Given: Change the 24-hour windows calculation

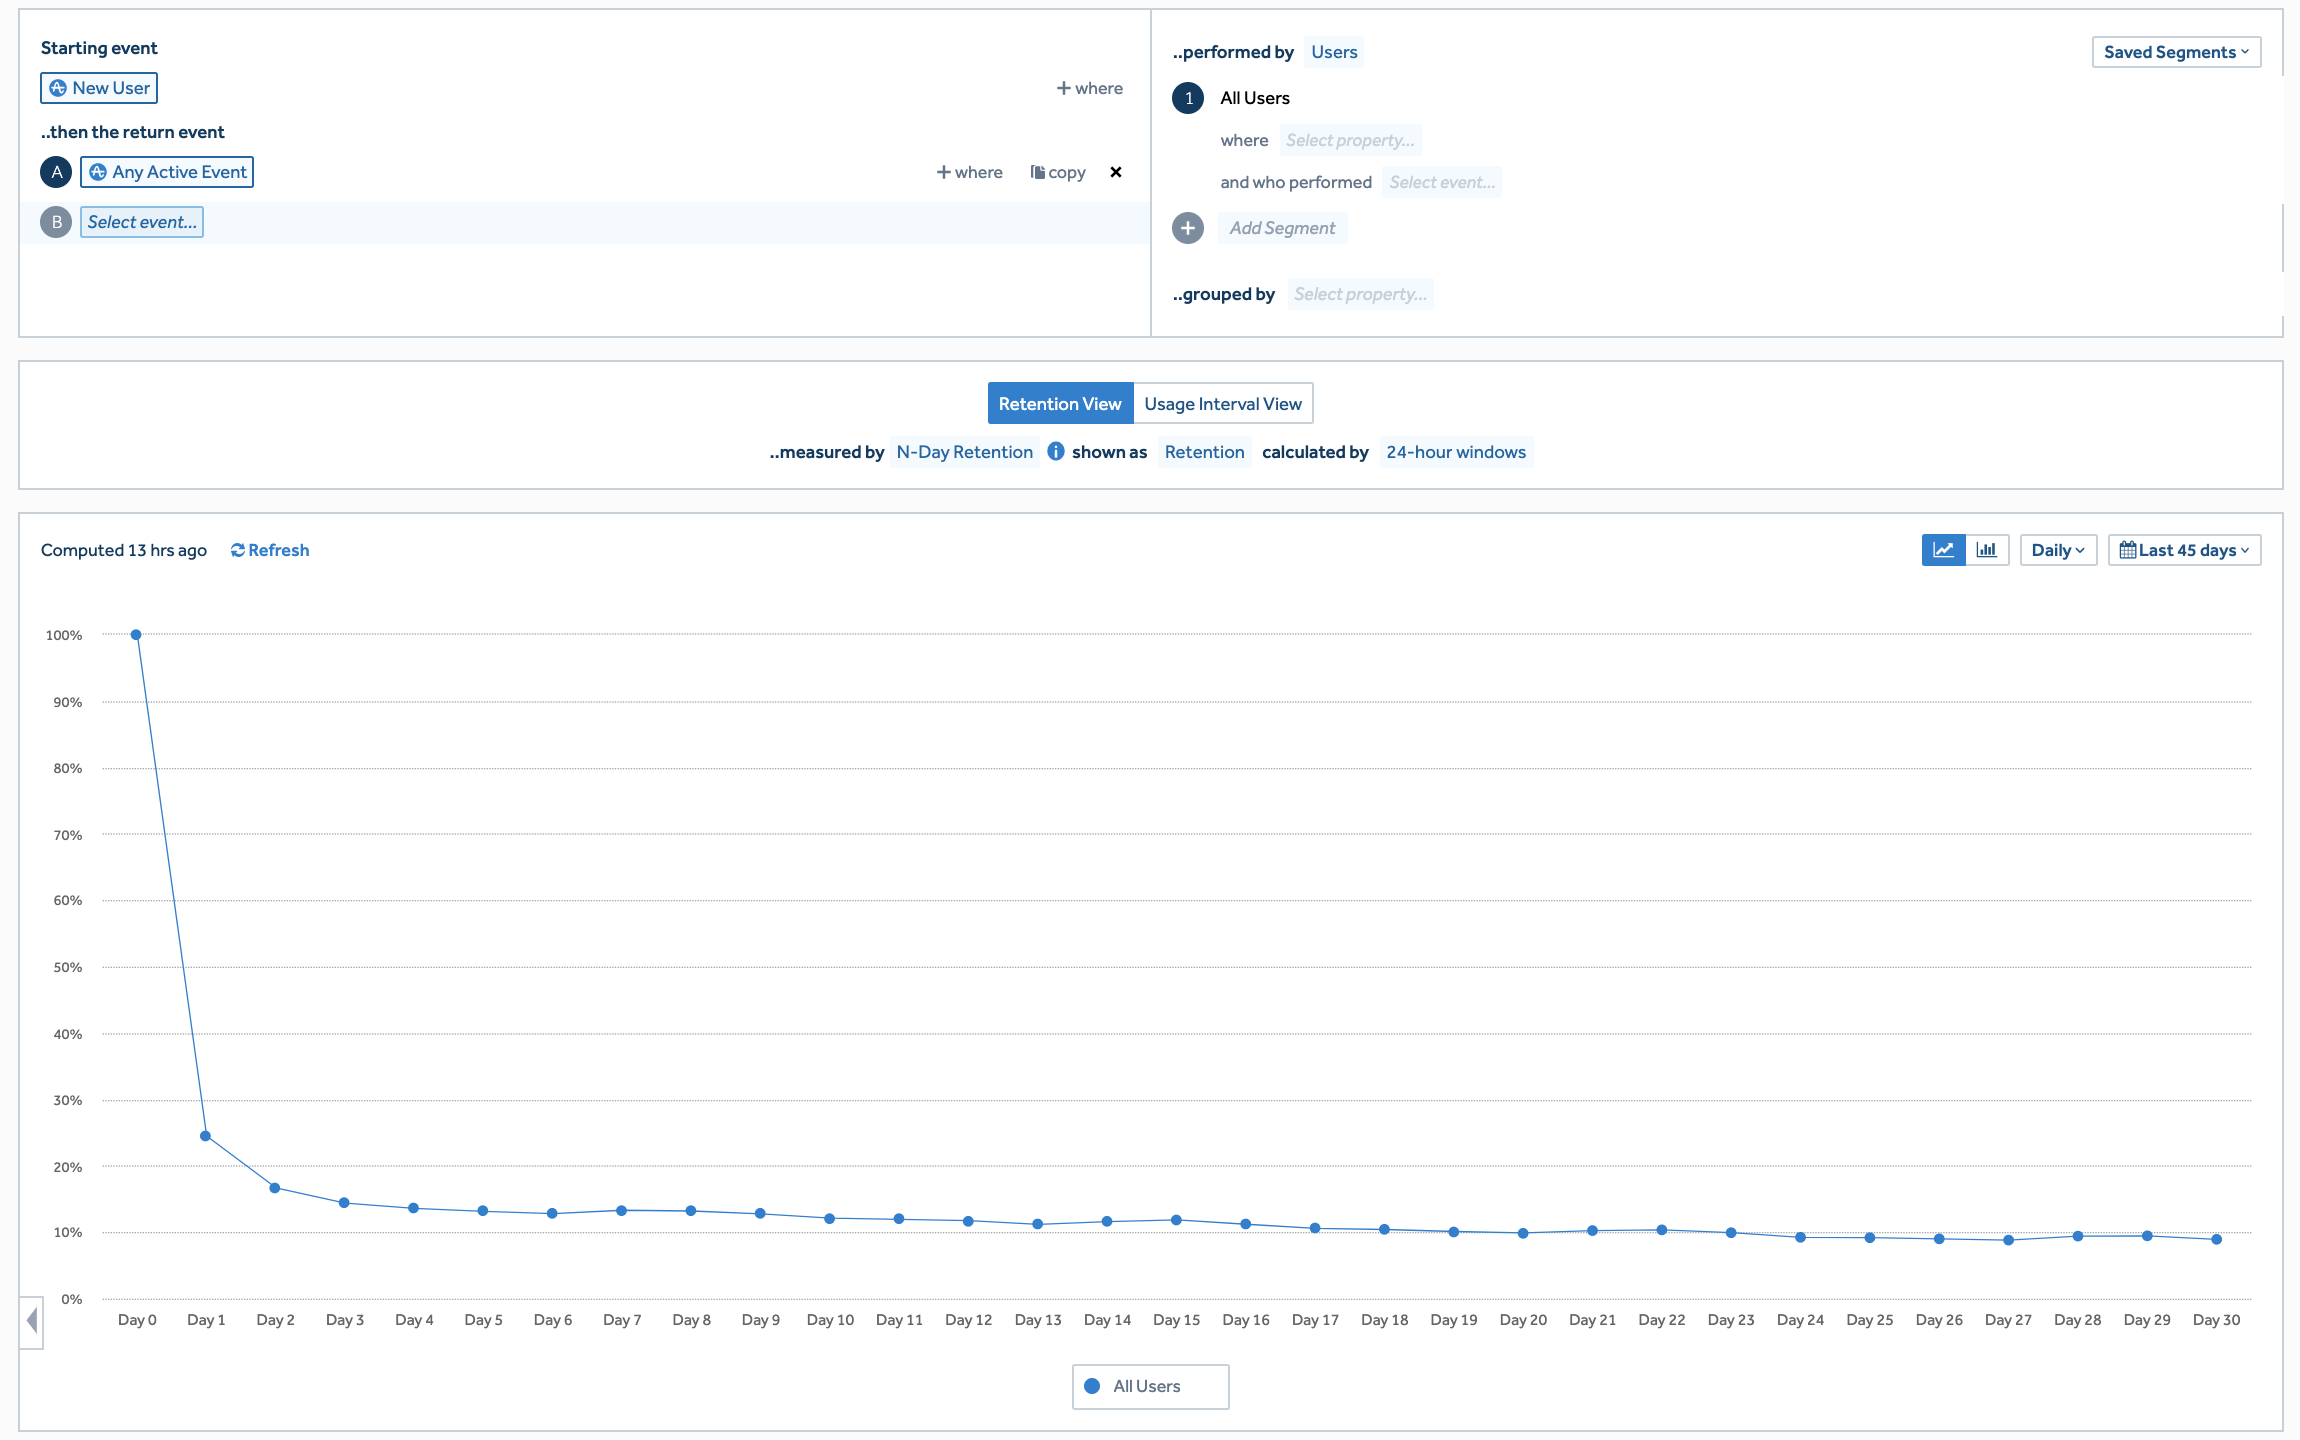Looking at the screenshot, I should click(1455, 452).
